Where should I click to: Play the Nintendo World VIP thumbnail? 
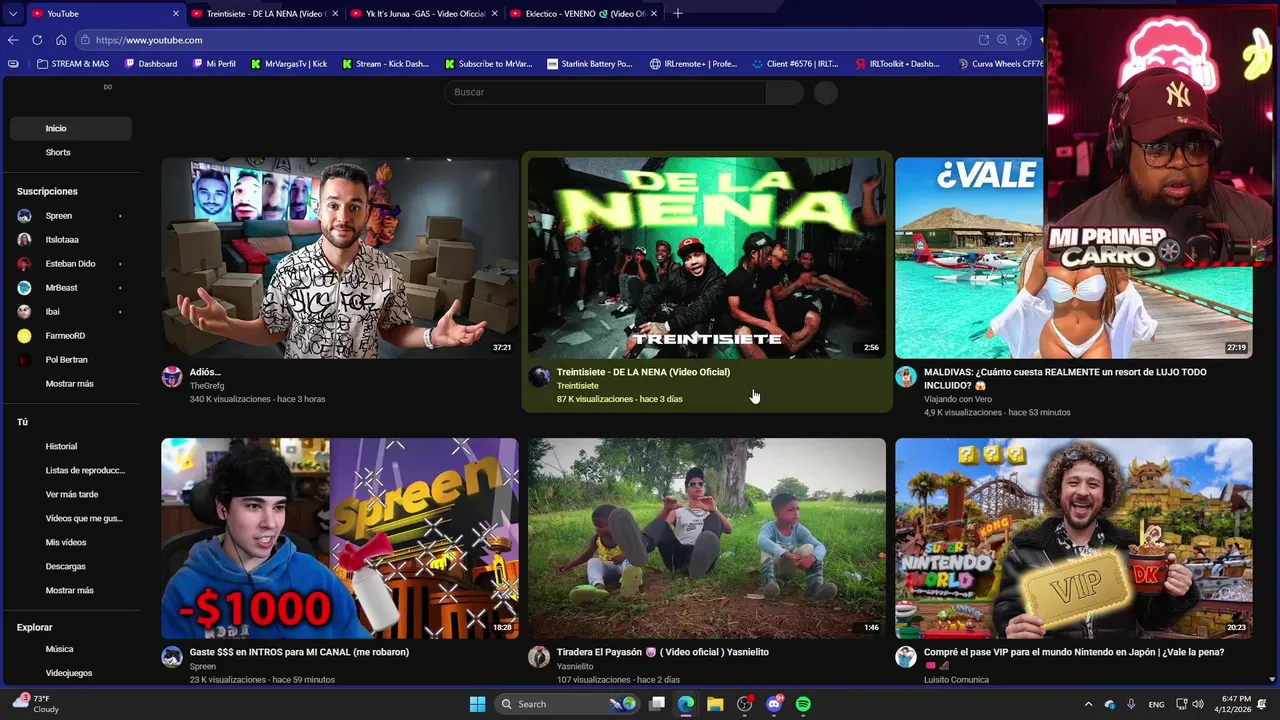pyautogui.click(x=1073, y=538)
